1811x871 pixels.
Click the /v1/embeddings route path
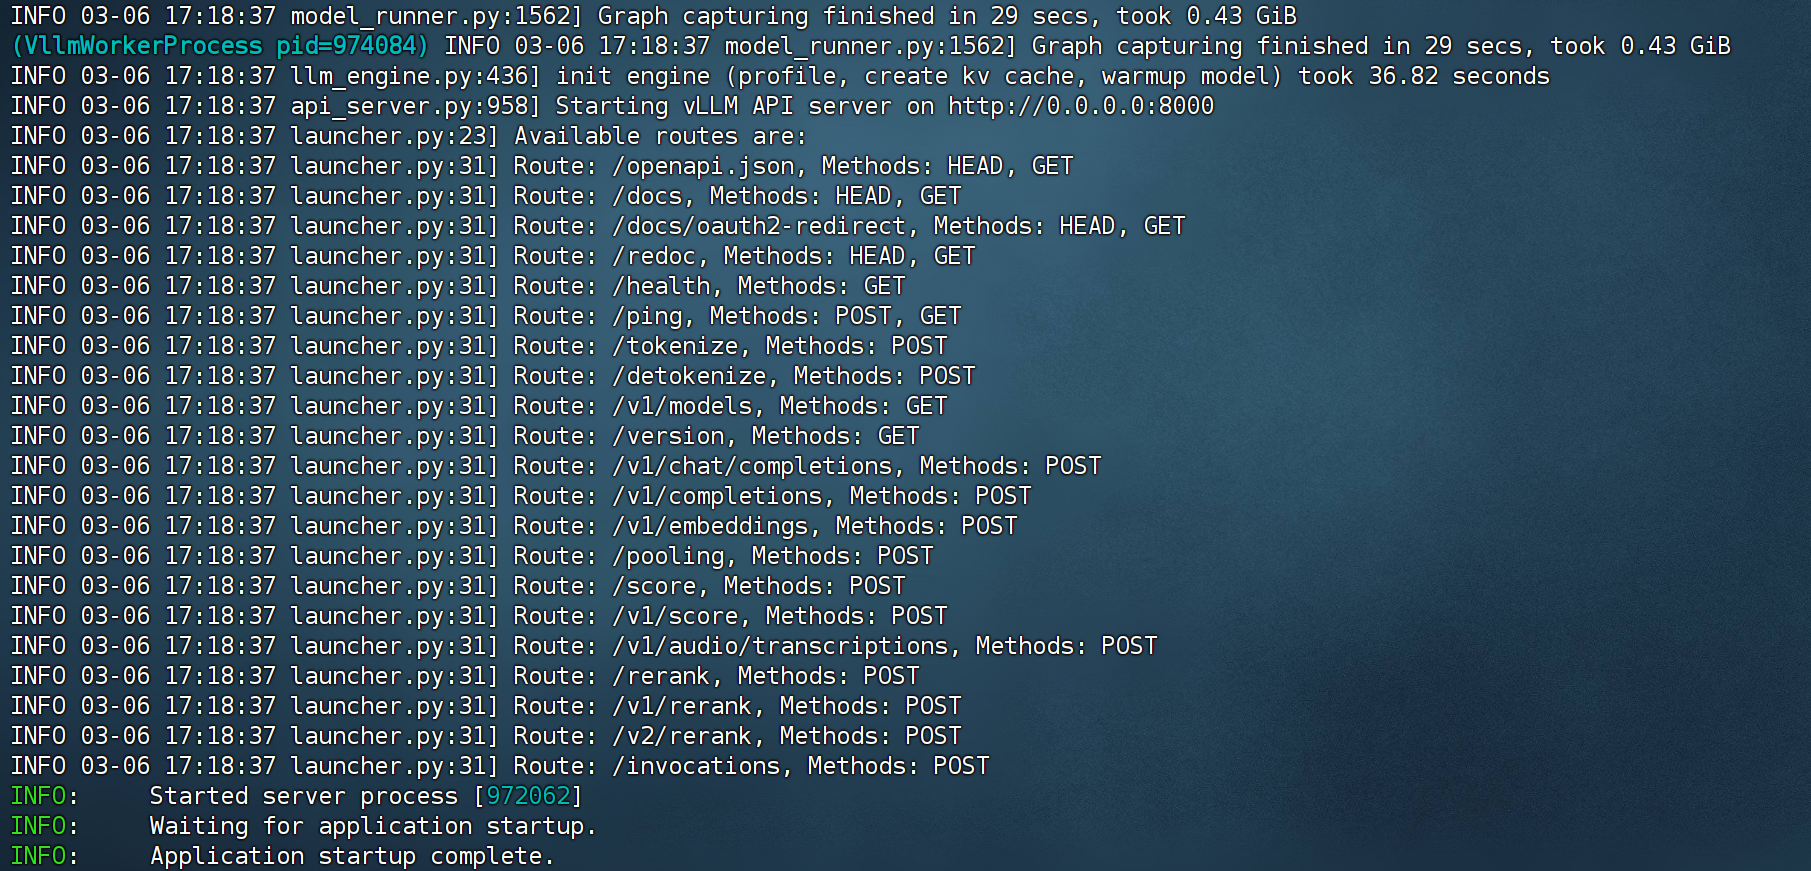point(710,526)
